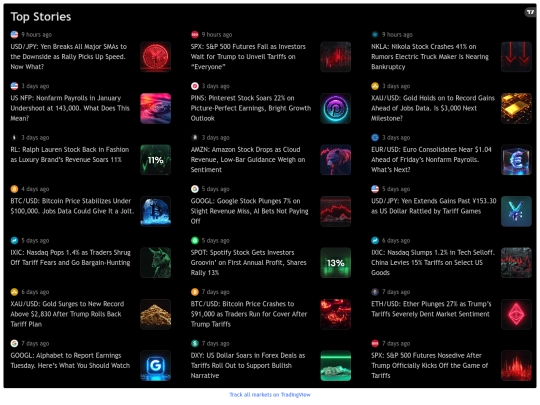Read the Amazon Stock Drops as Cloud Revenue story
This screenshot has width=540, height=405.
pyautogui.click(x=248, y=159)
